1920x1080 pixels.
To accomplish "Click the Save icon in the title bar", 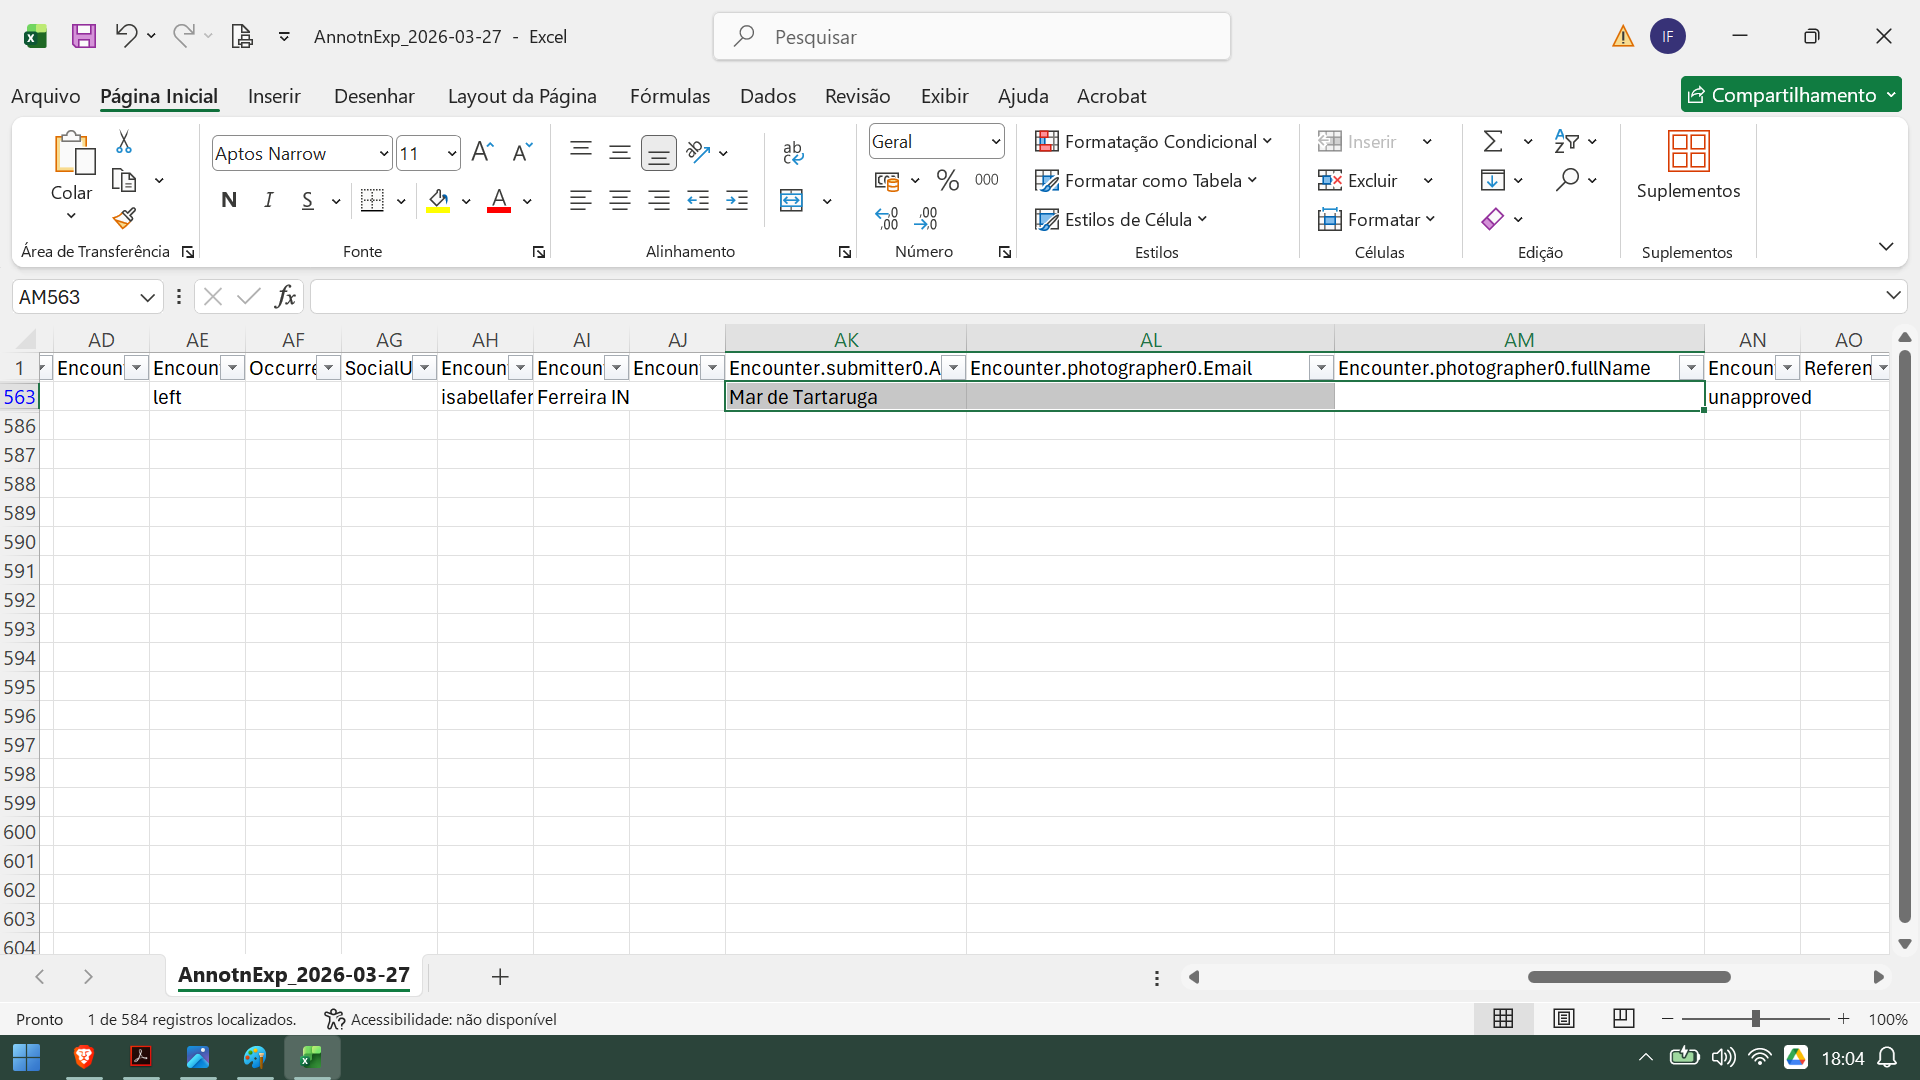I will coord(84,36).
